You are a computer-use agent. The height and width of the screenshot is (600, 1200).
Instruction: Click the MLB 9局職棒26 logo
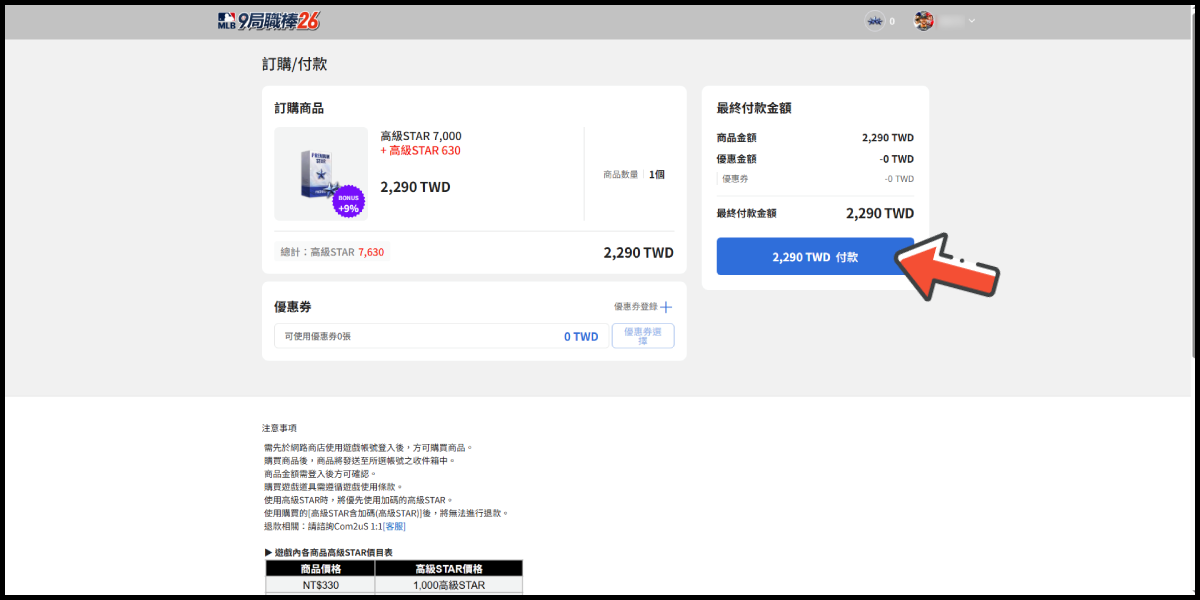tap(268, 21)
